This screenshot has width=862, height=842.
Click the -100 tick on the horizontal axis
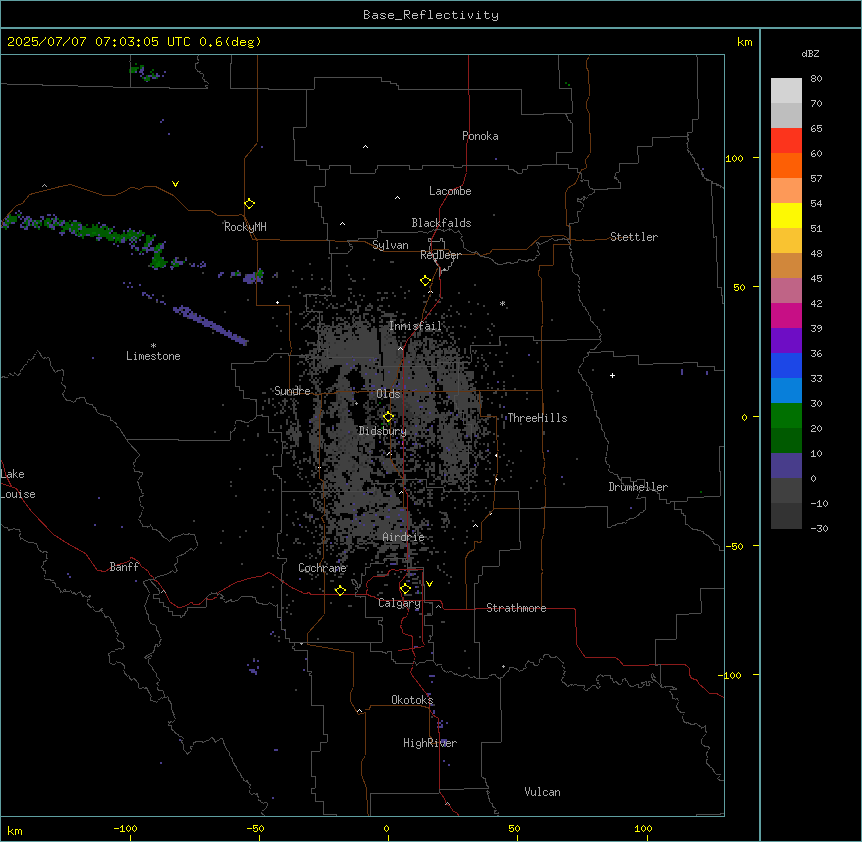pyautogui.click(x=125, y=828)
